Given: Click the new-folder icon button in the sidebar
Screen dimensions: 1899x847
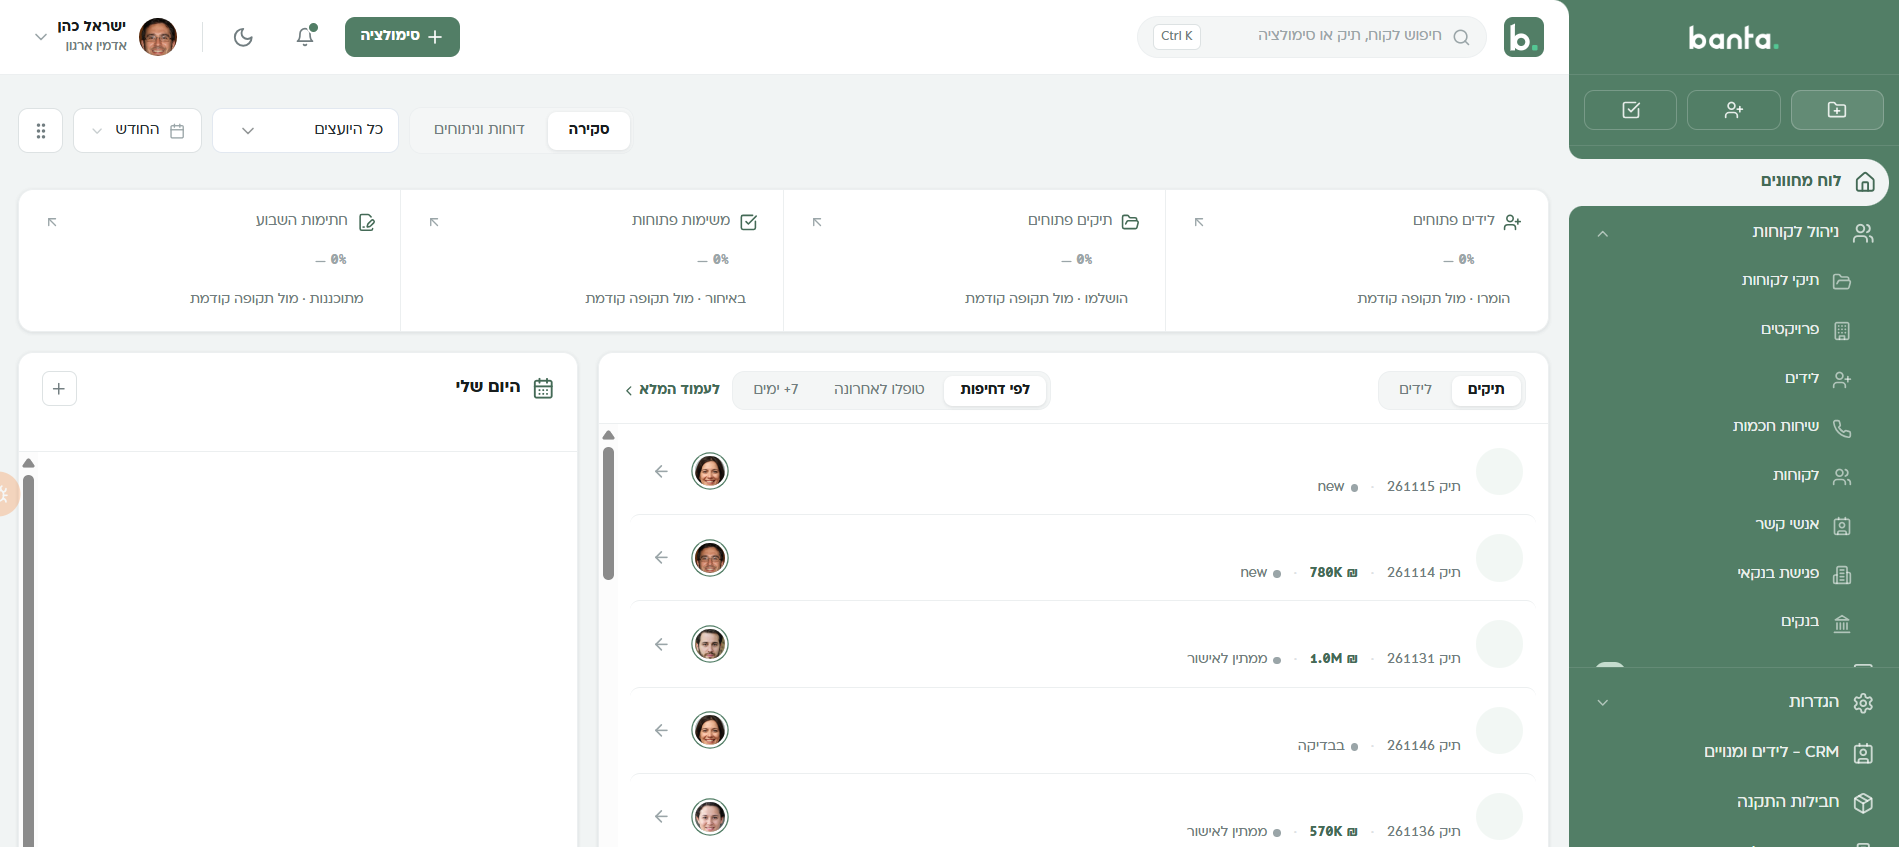Looking at the screenshot, I should (1837, 110).
